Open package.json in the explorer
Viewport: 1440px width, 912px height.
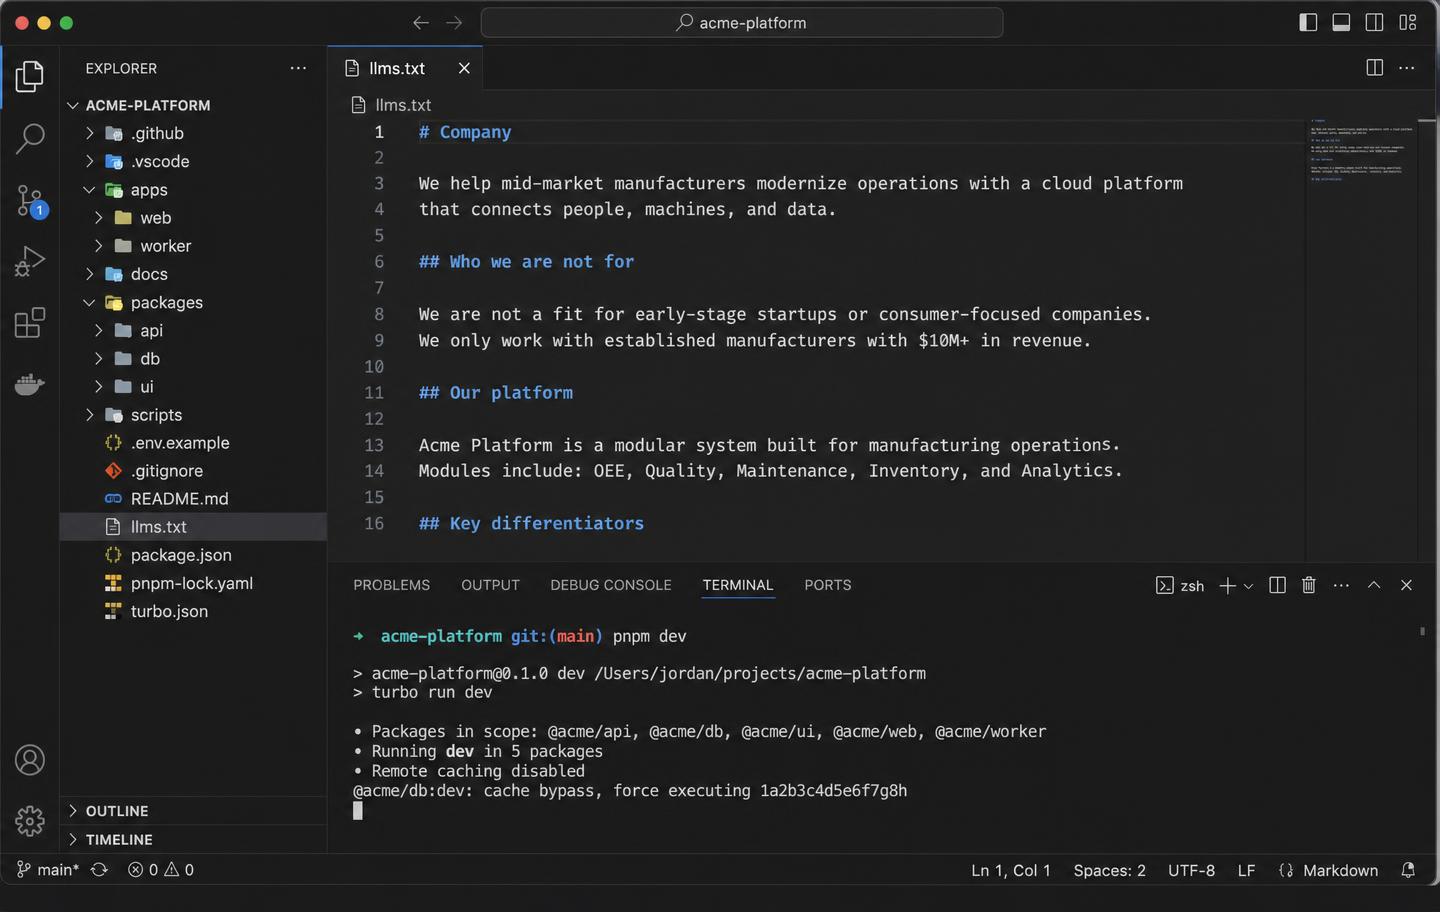pyautogui.click(x=193, y=555)
